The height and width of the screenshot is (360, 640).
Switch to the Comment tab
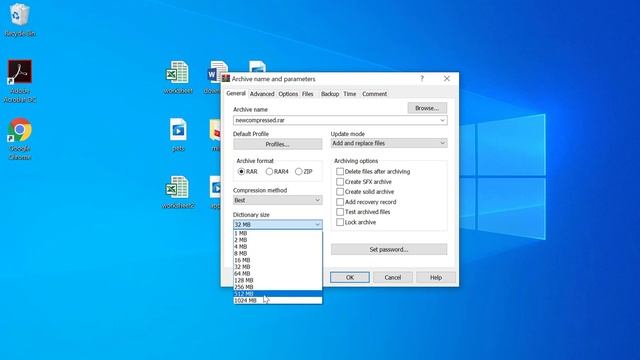tap(374, 94)
